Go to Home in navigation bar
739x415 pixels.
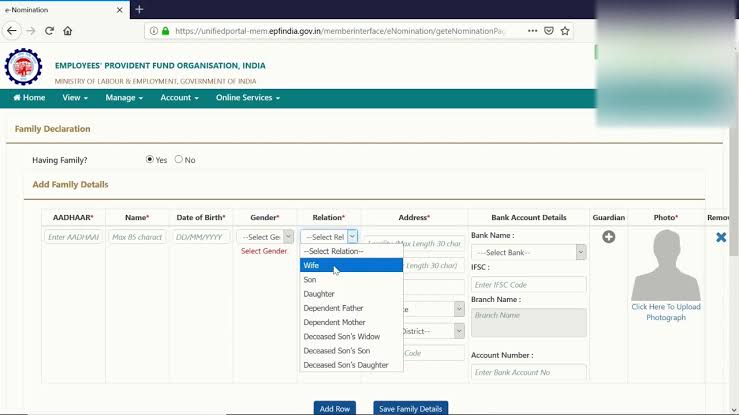(x=29, y=98)
